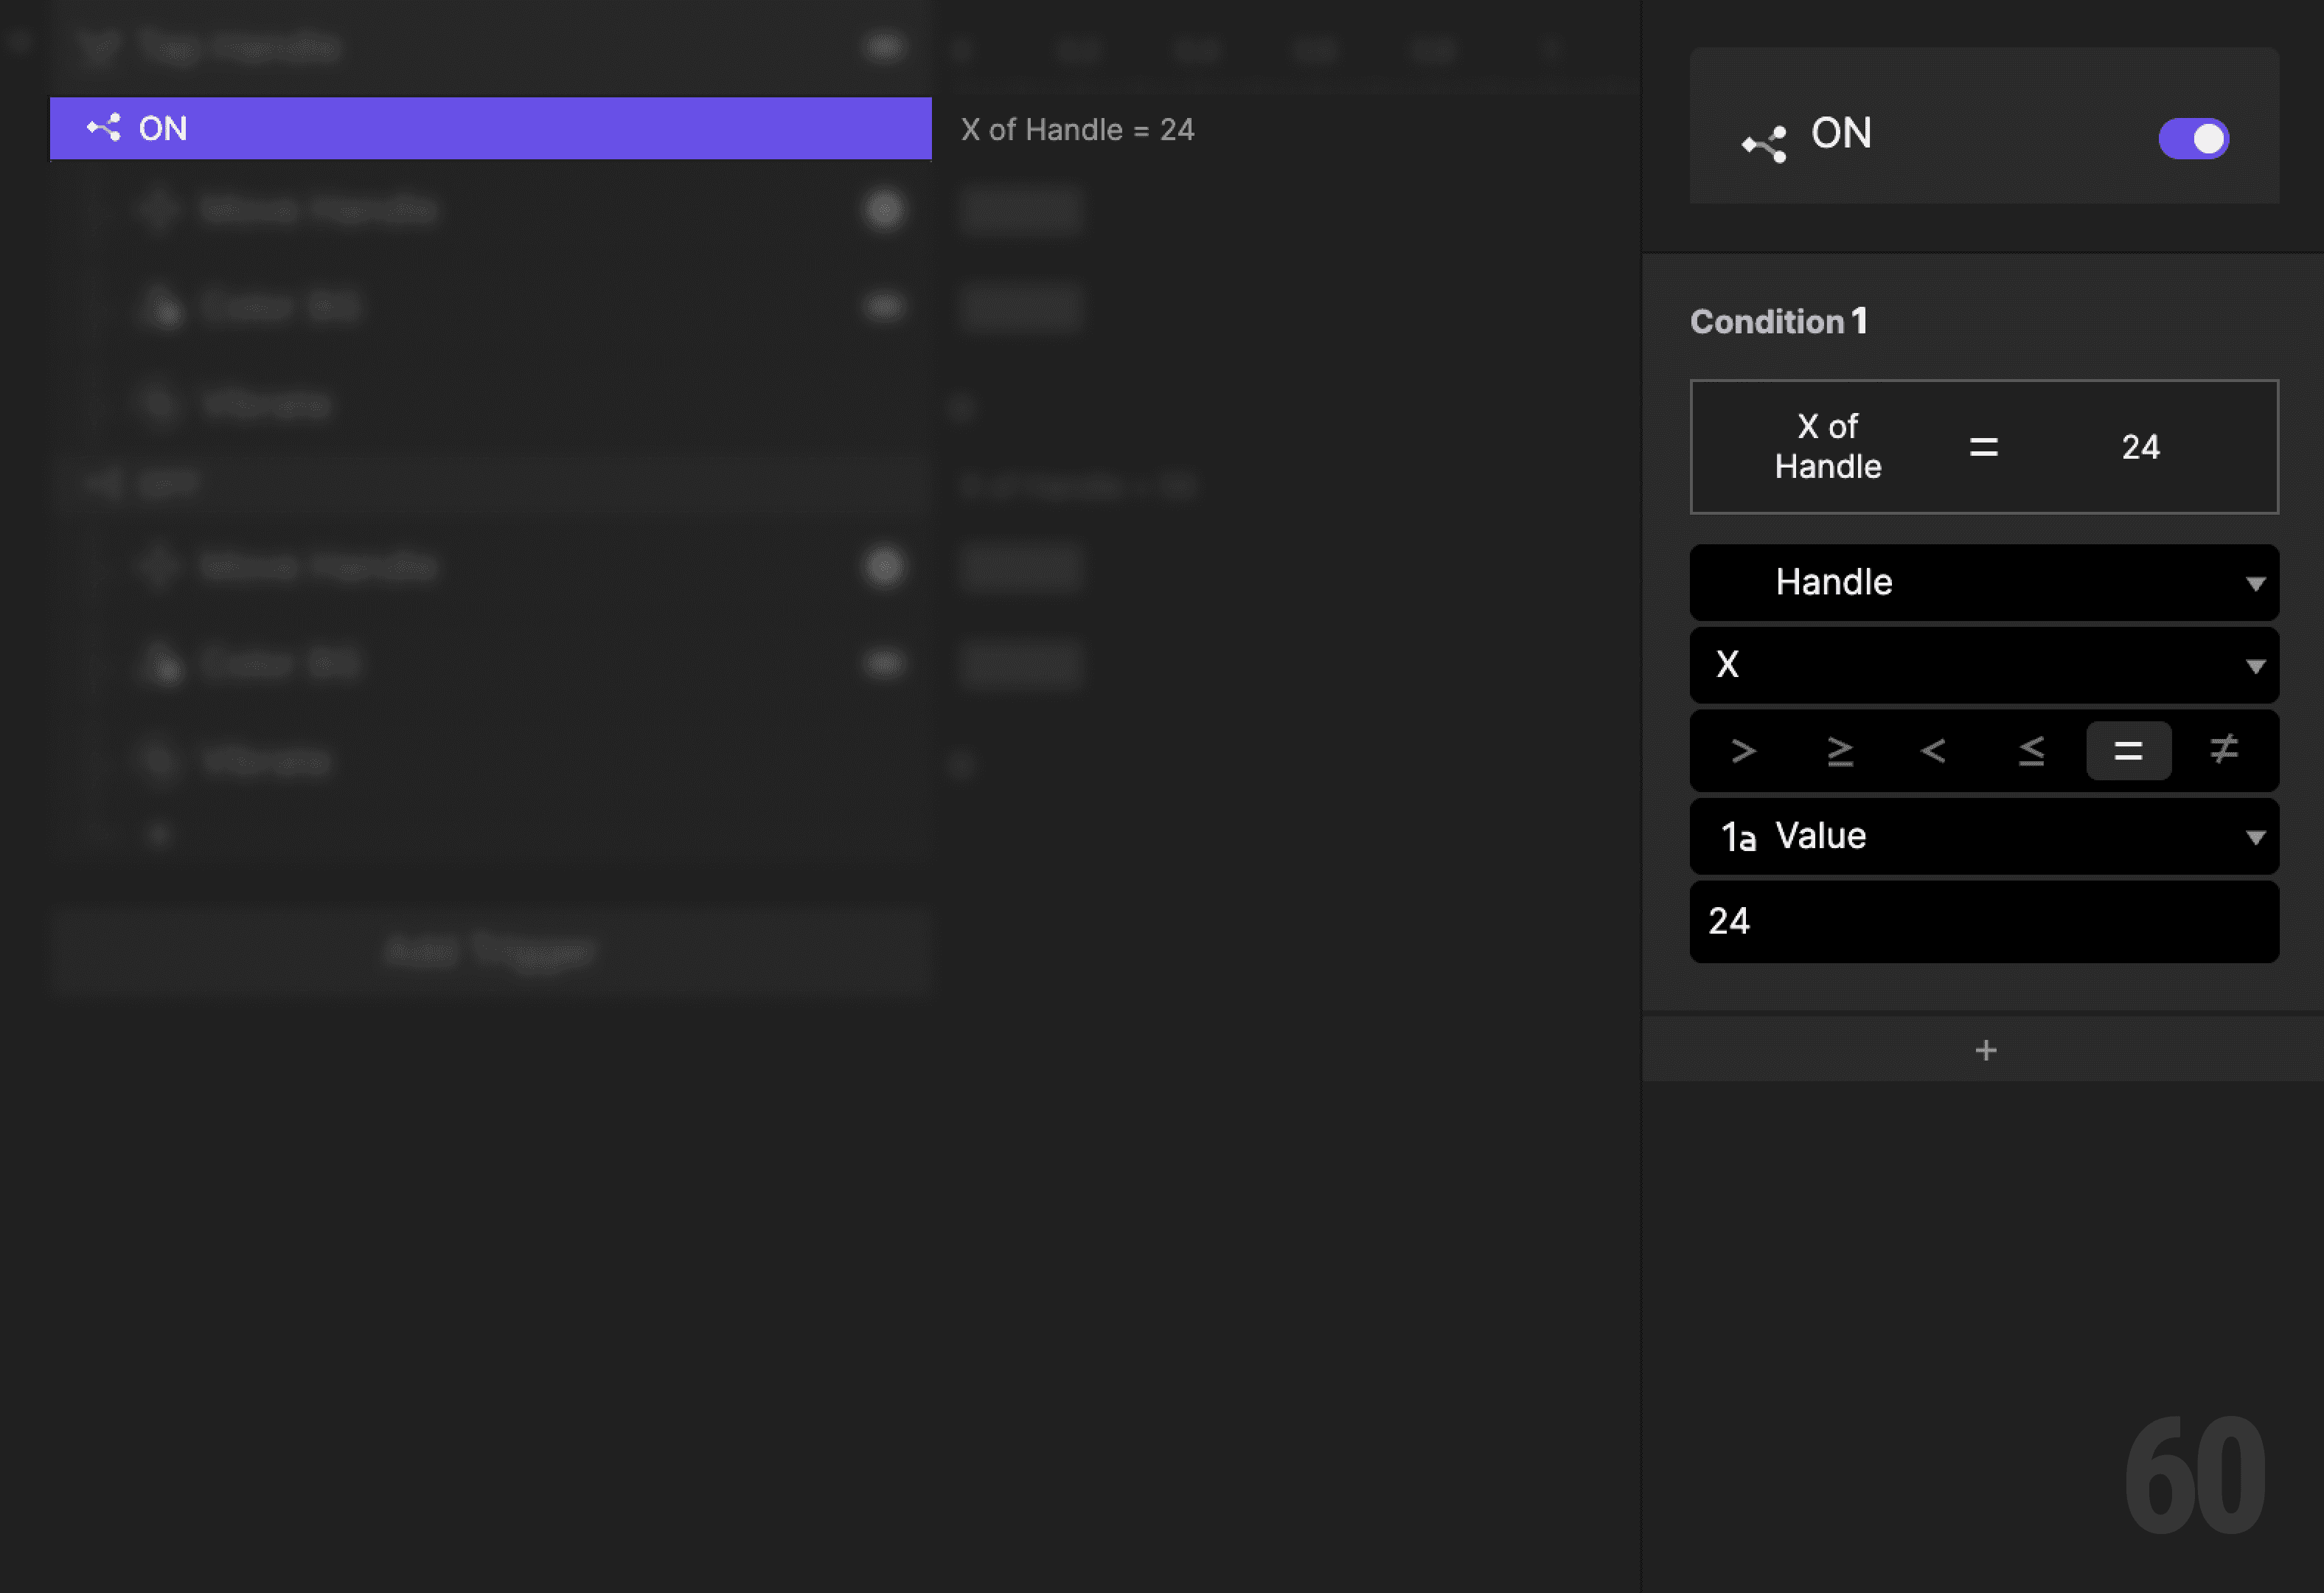The width and height of the screenshot is (2324, 1593).
Task: Open the X property dropdown
Action: (x=1985, y=665)
